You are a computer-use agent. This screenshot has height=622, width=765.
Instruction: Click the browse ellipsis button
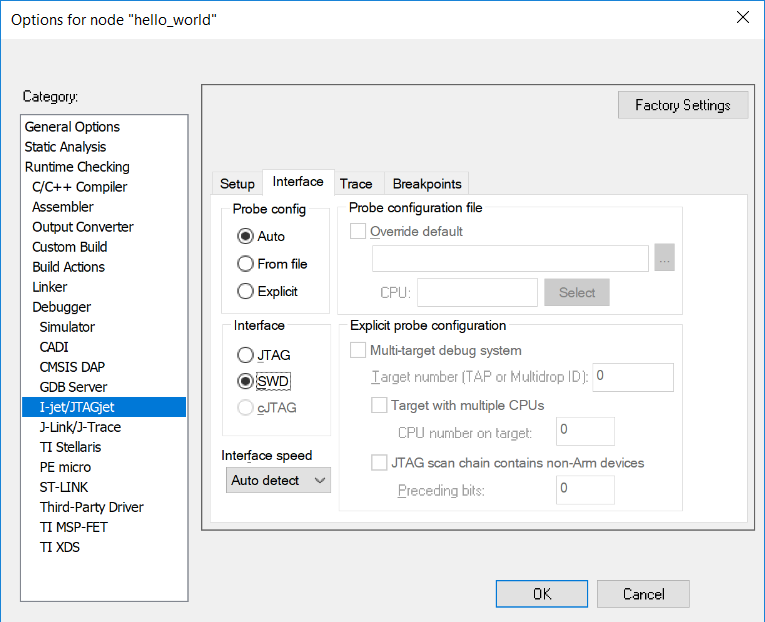pyautogui.click(x=665, y=258)
